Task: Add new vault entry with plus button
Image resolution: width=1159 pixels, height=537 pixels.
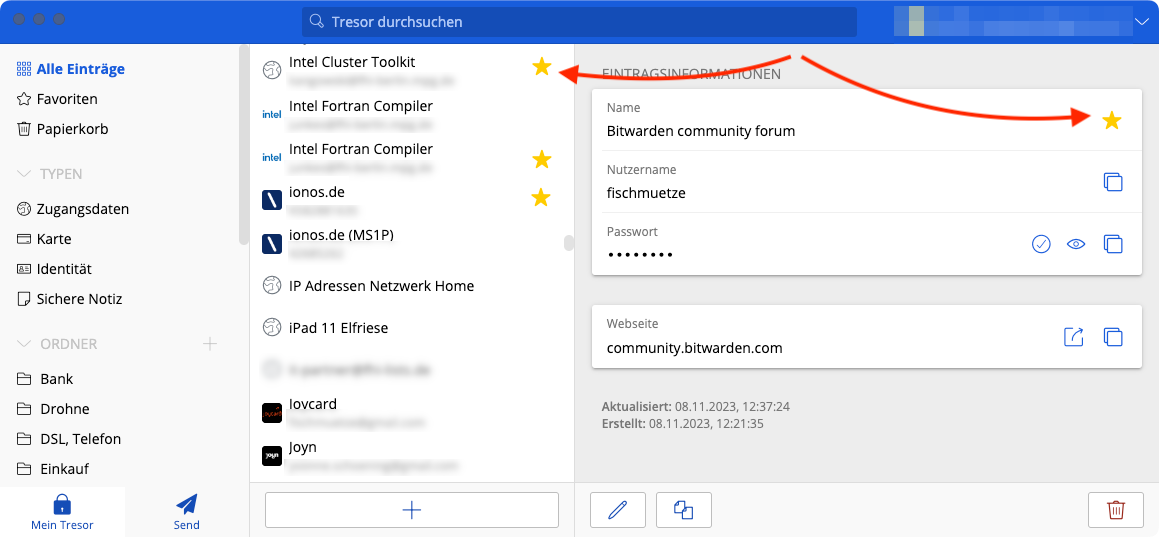Action: tap(412, 510)
